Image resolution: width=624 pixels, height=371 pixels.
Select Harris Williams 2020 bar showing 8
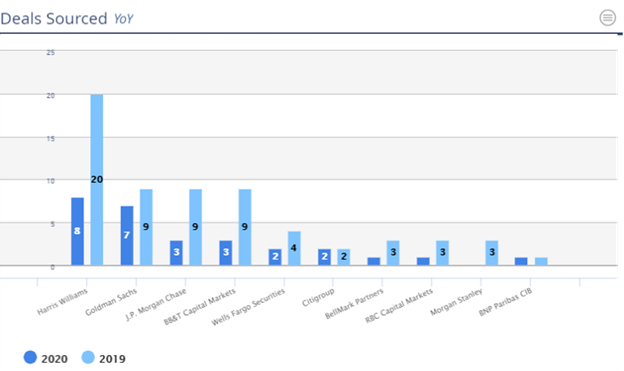78,231
